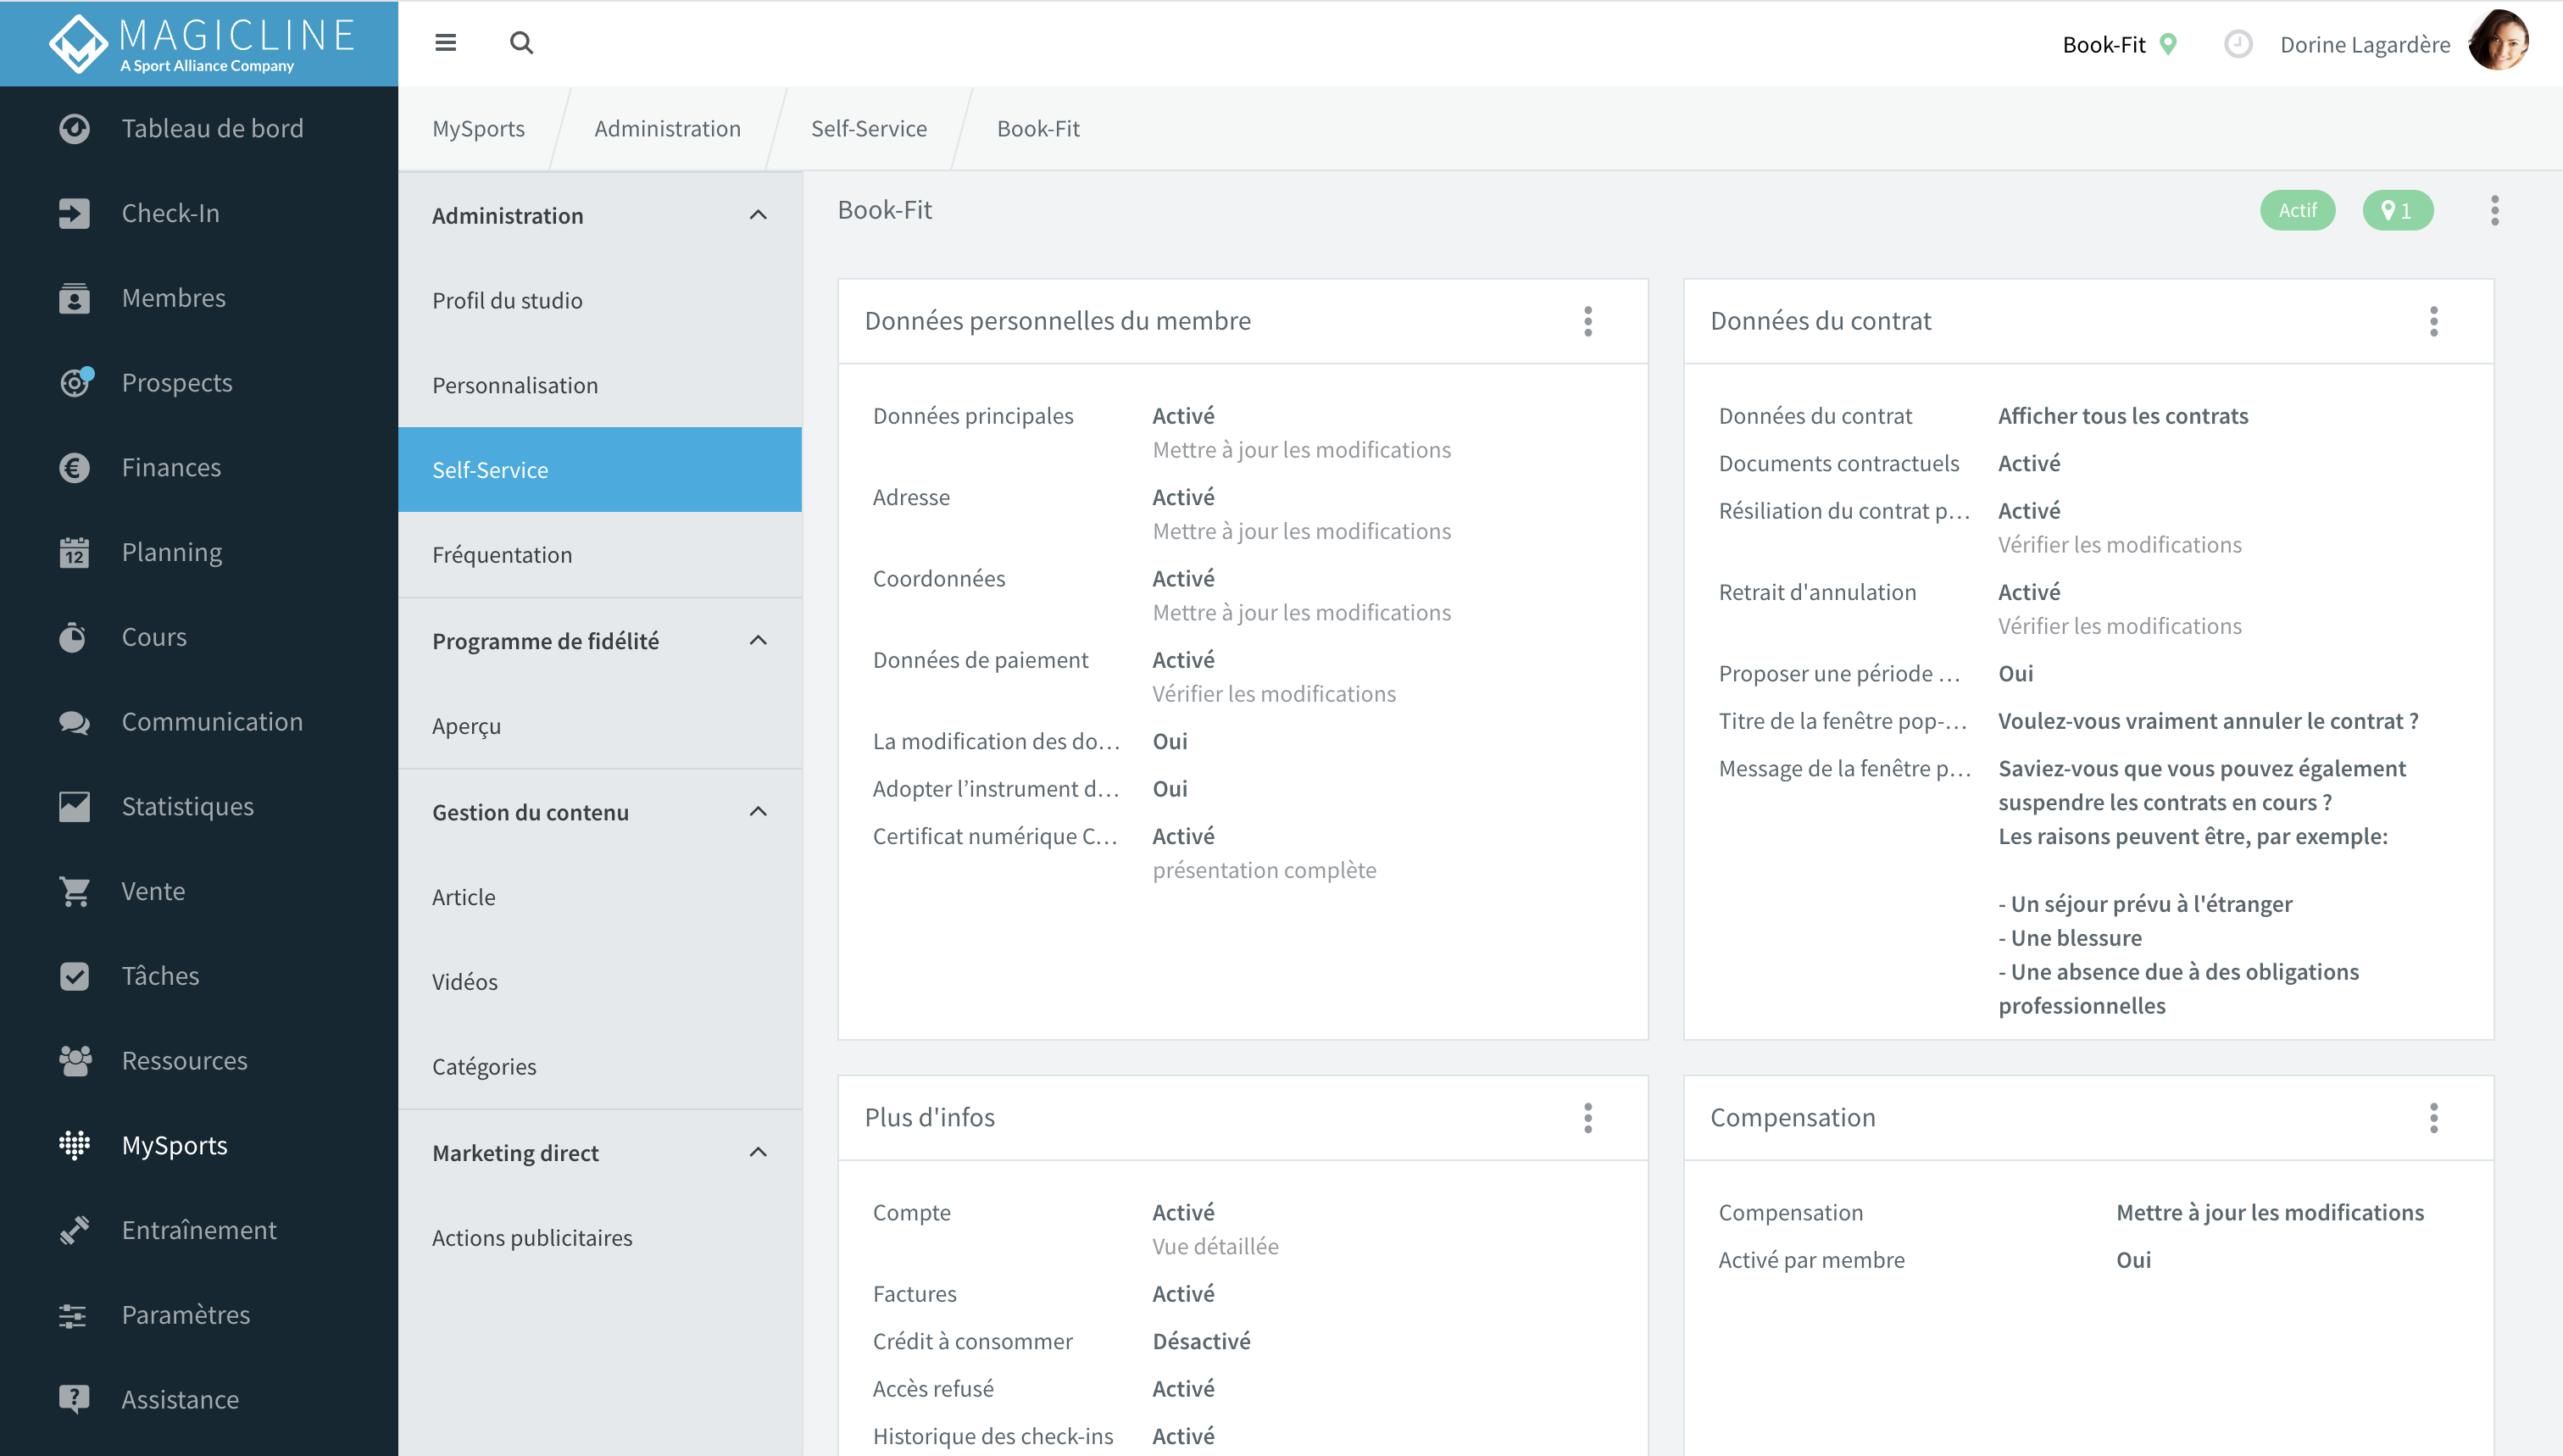Open the hamburger menu icon
The width and height of the screenshot is (2563, 1456).
[446, 43]
